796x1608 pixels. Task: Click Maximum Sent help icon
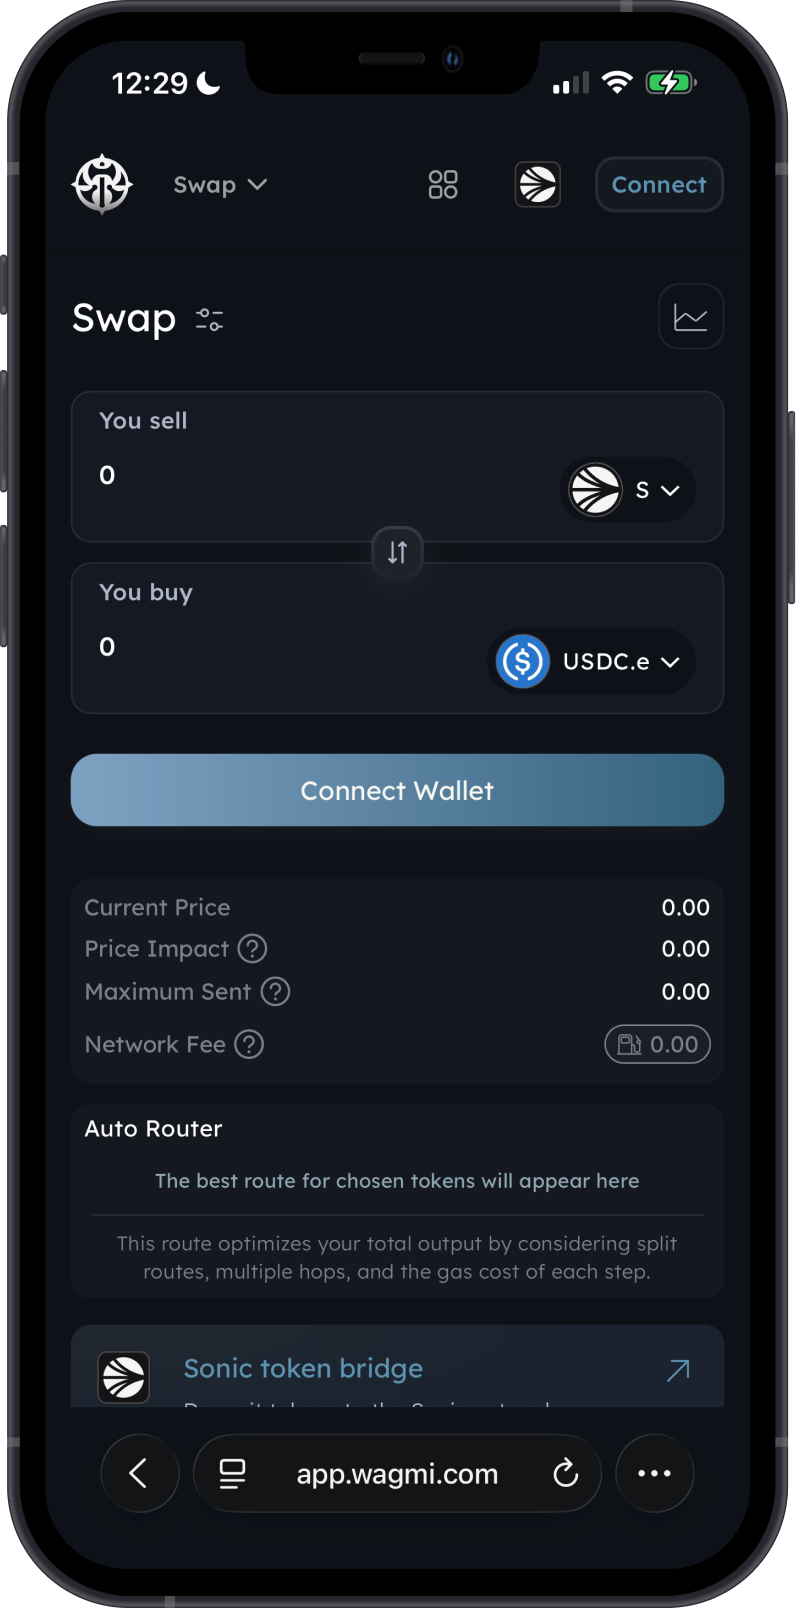pos(275,992)
